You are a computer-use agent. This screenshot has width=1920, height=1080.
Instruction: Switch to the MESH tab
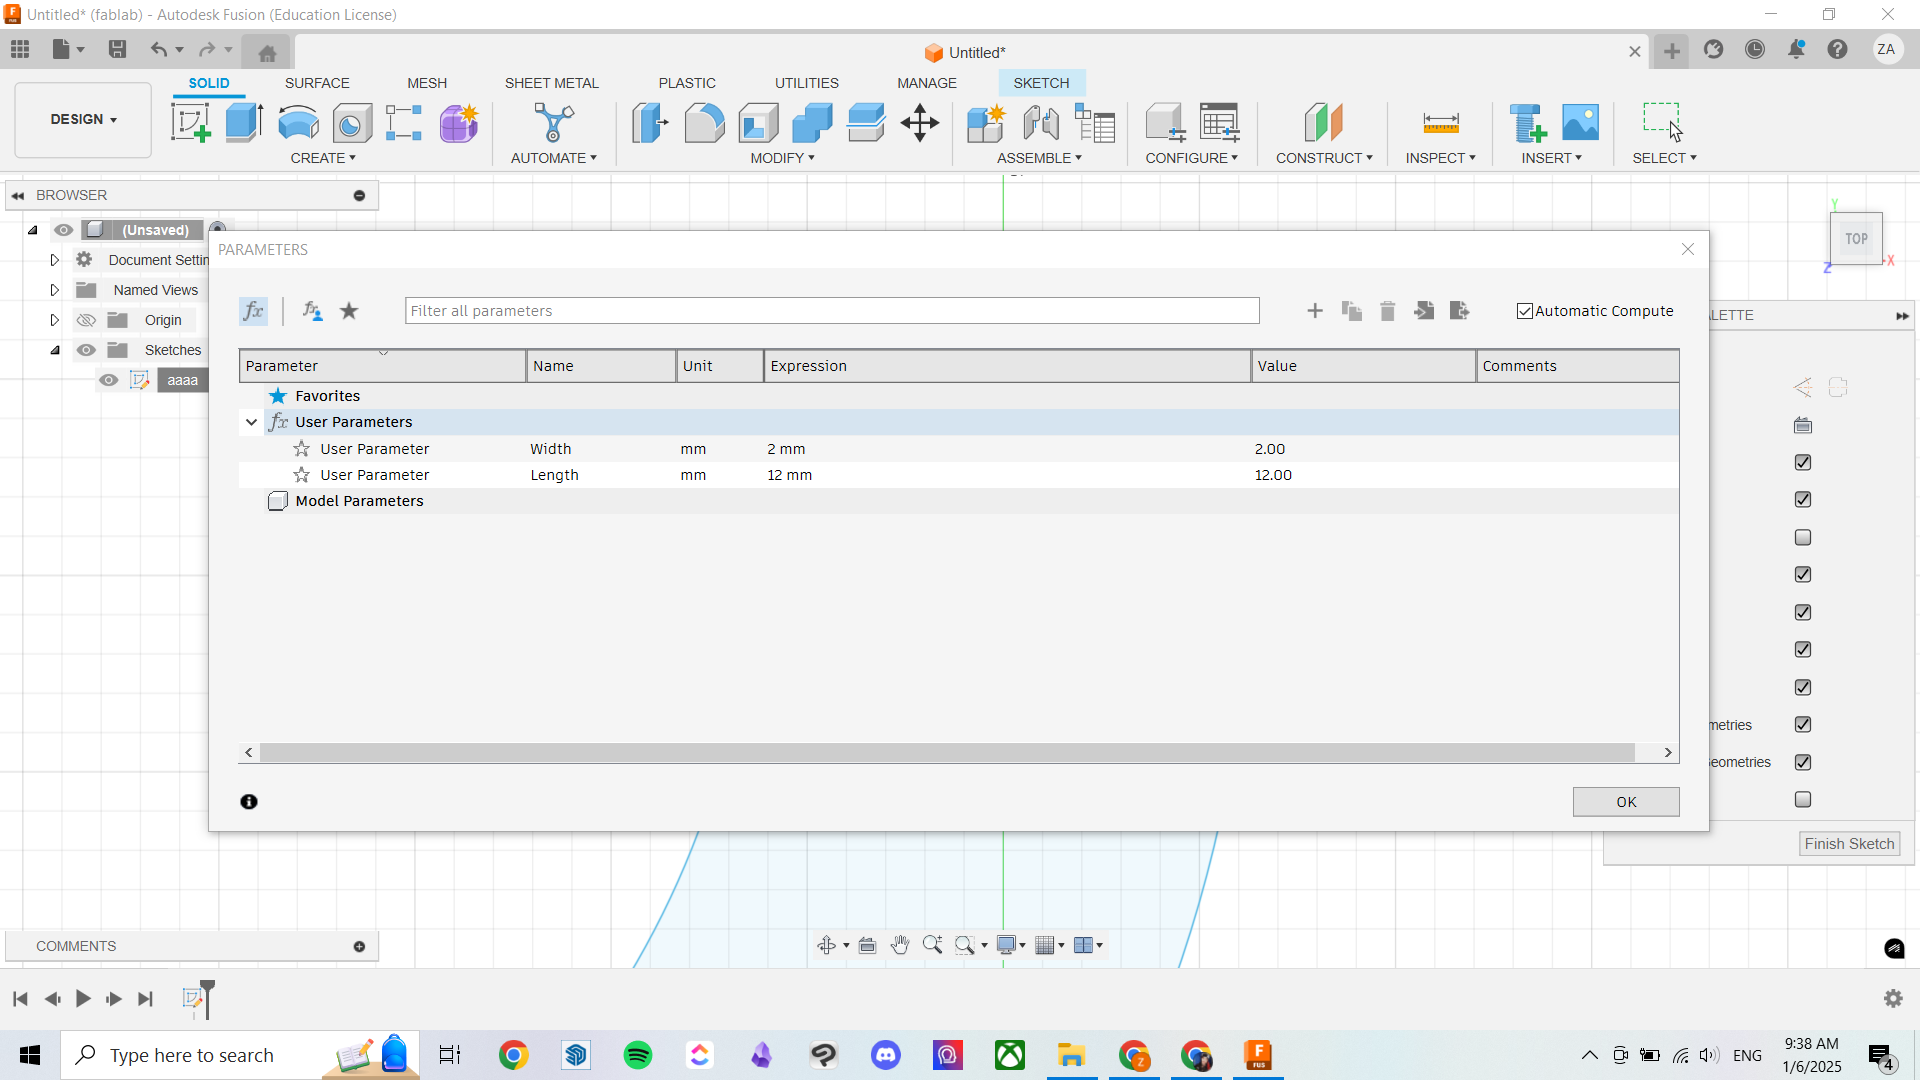point(427,83)
